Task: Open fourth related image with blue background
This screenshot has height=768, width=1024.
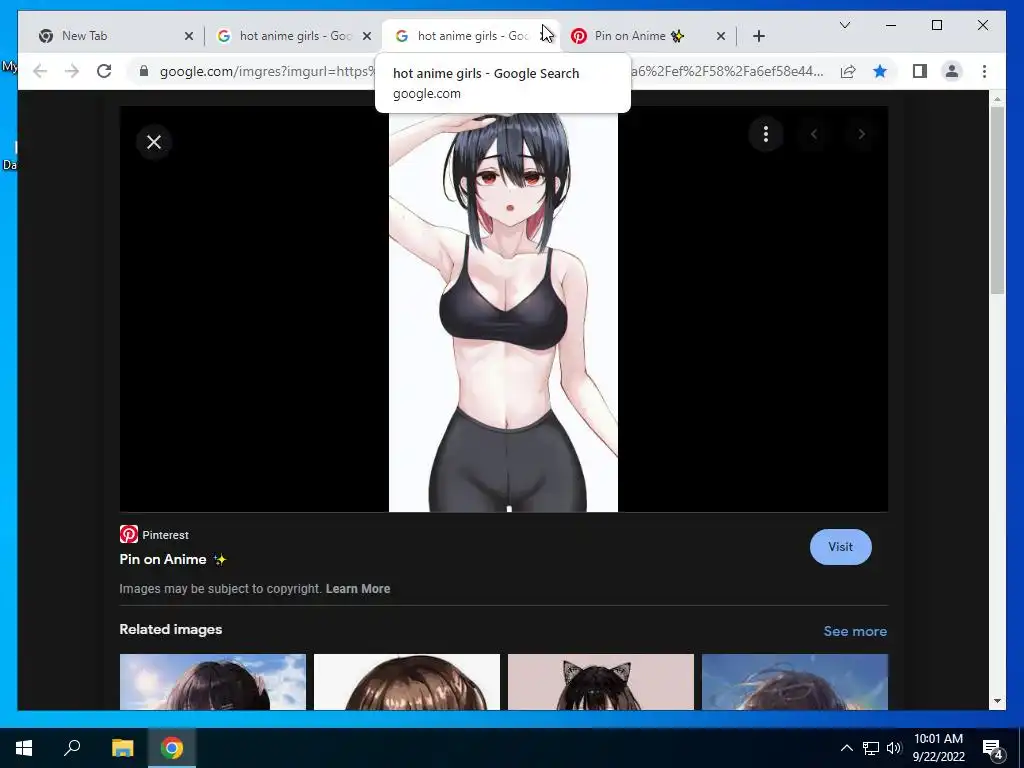Action: pos(795,682)
